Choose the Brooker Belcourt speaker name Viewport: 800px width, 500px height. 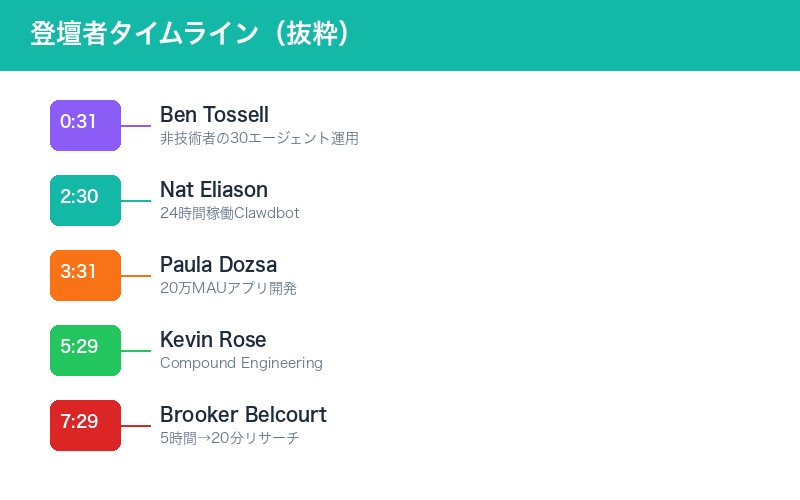click(x=243, y=415)
